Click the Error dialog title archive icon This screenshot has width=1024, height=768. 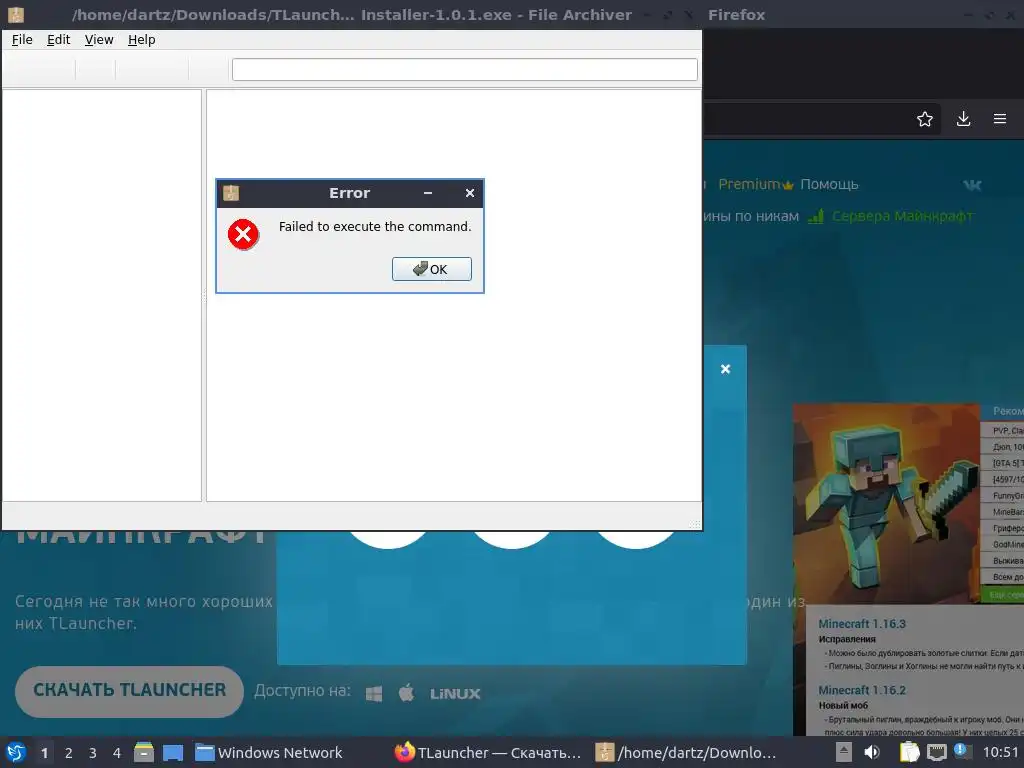(231, 193)
